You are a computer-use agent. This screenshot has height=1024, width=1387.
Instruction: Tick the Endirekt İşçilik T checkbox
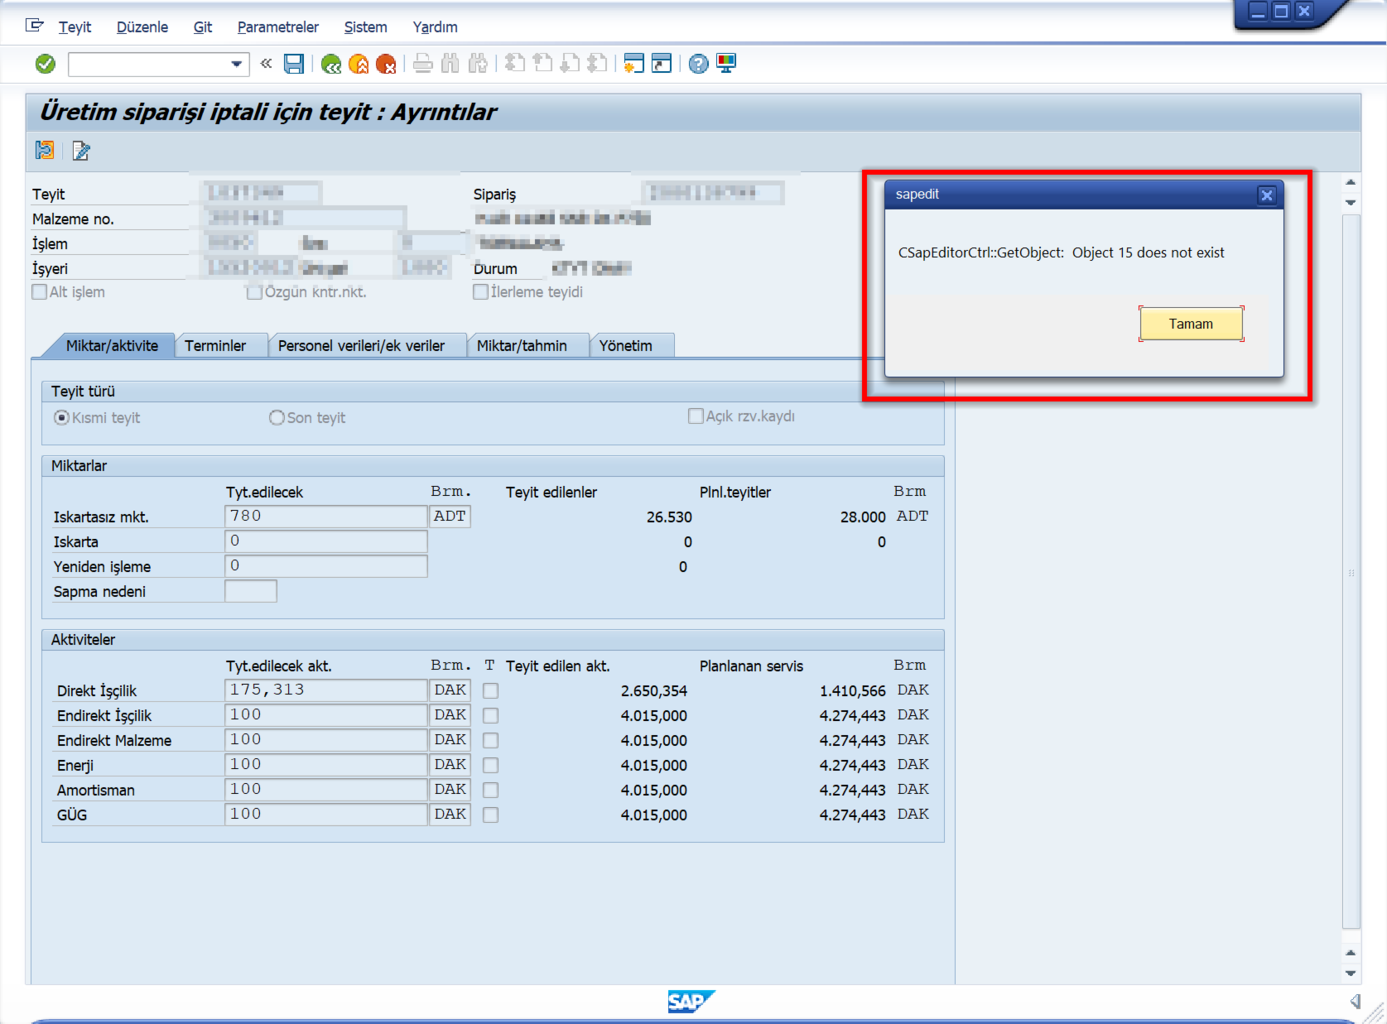[x=491, y=716]
